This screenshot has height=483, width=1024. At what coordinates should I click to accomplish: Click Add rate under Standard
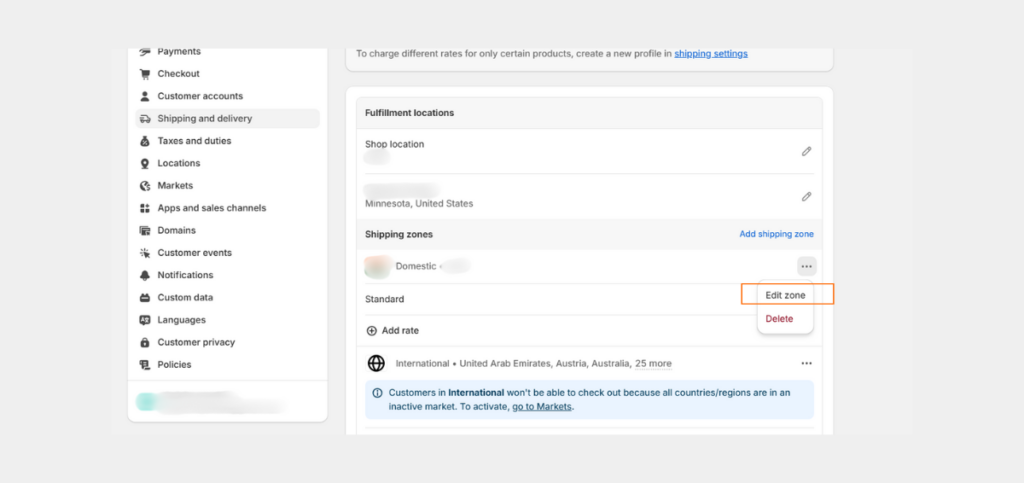392,331
